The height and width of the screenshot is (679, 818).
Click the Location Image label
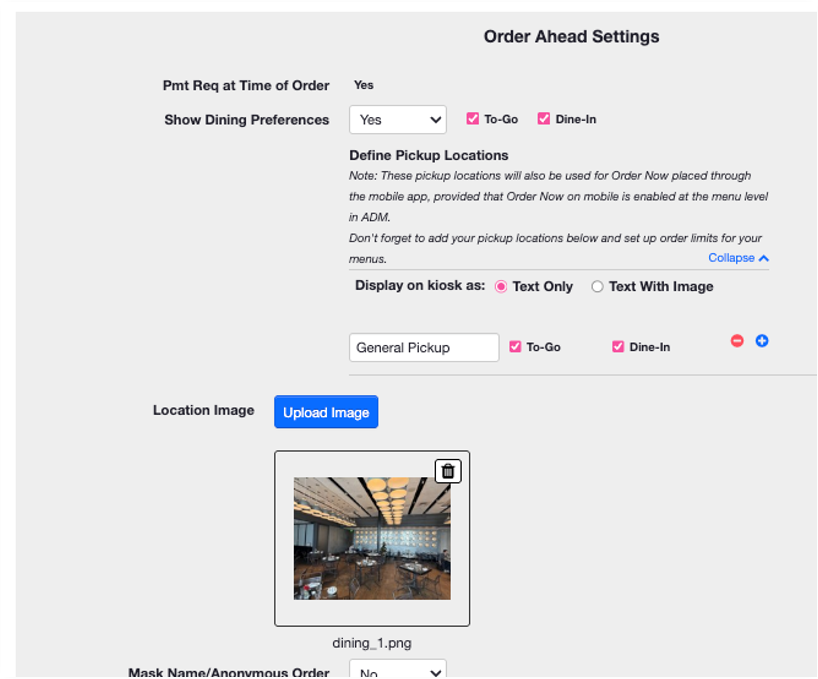203,410
